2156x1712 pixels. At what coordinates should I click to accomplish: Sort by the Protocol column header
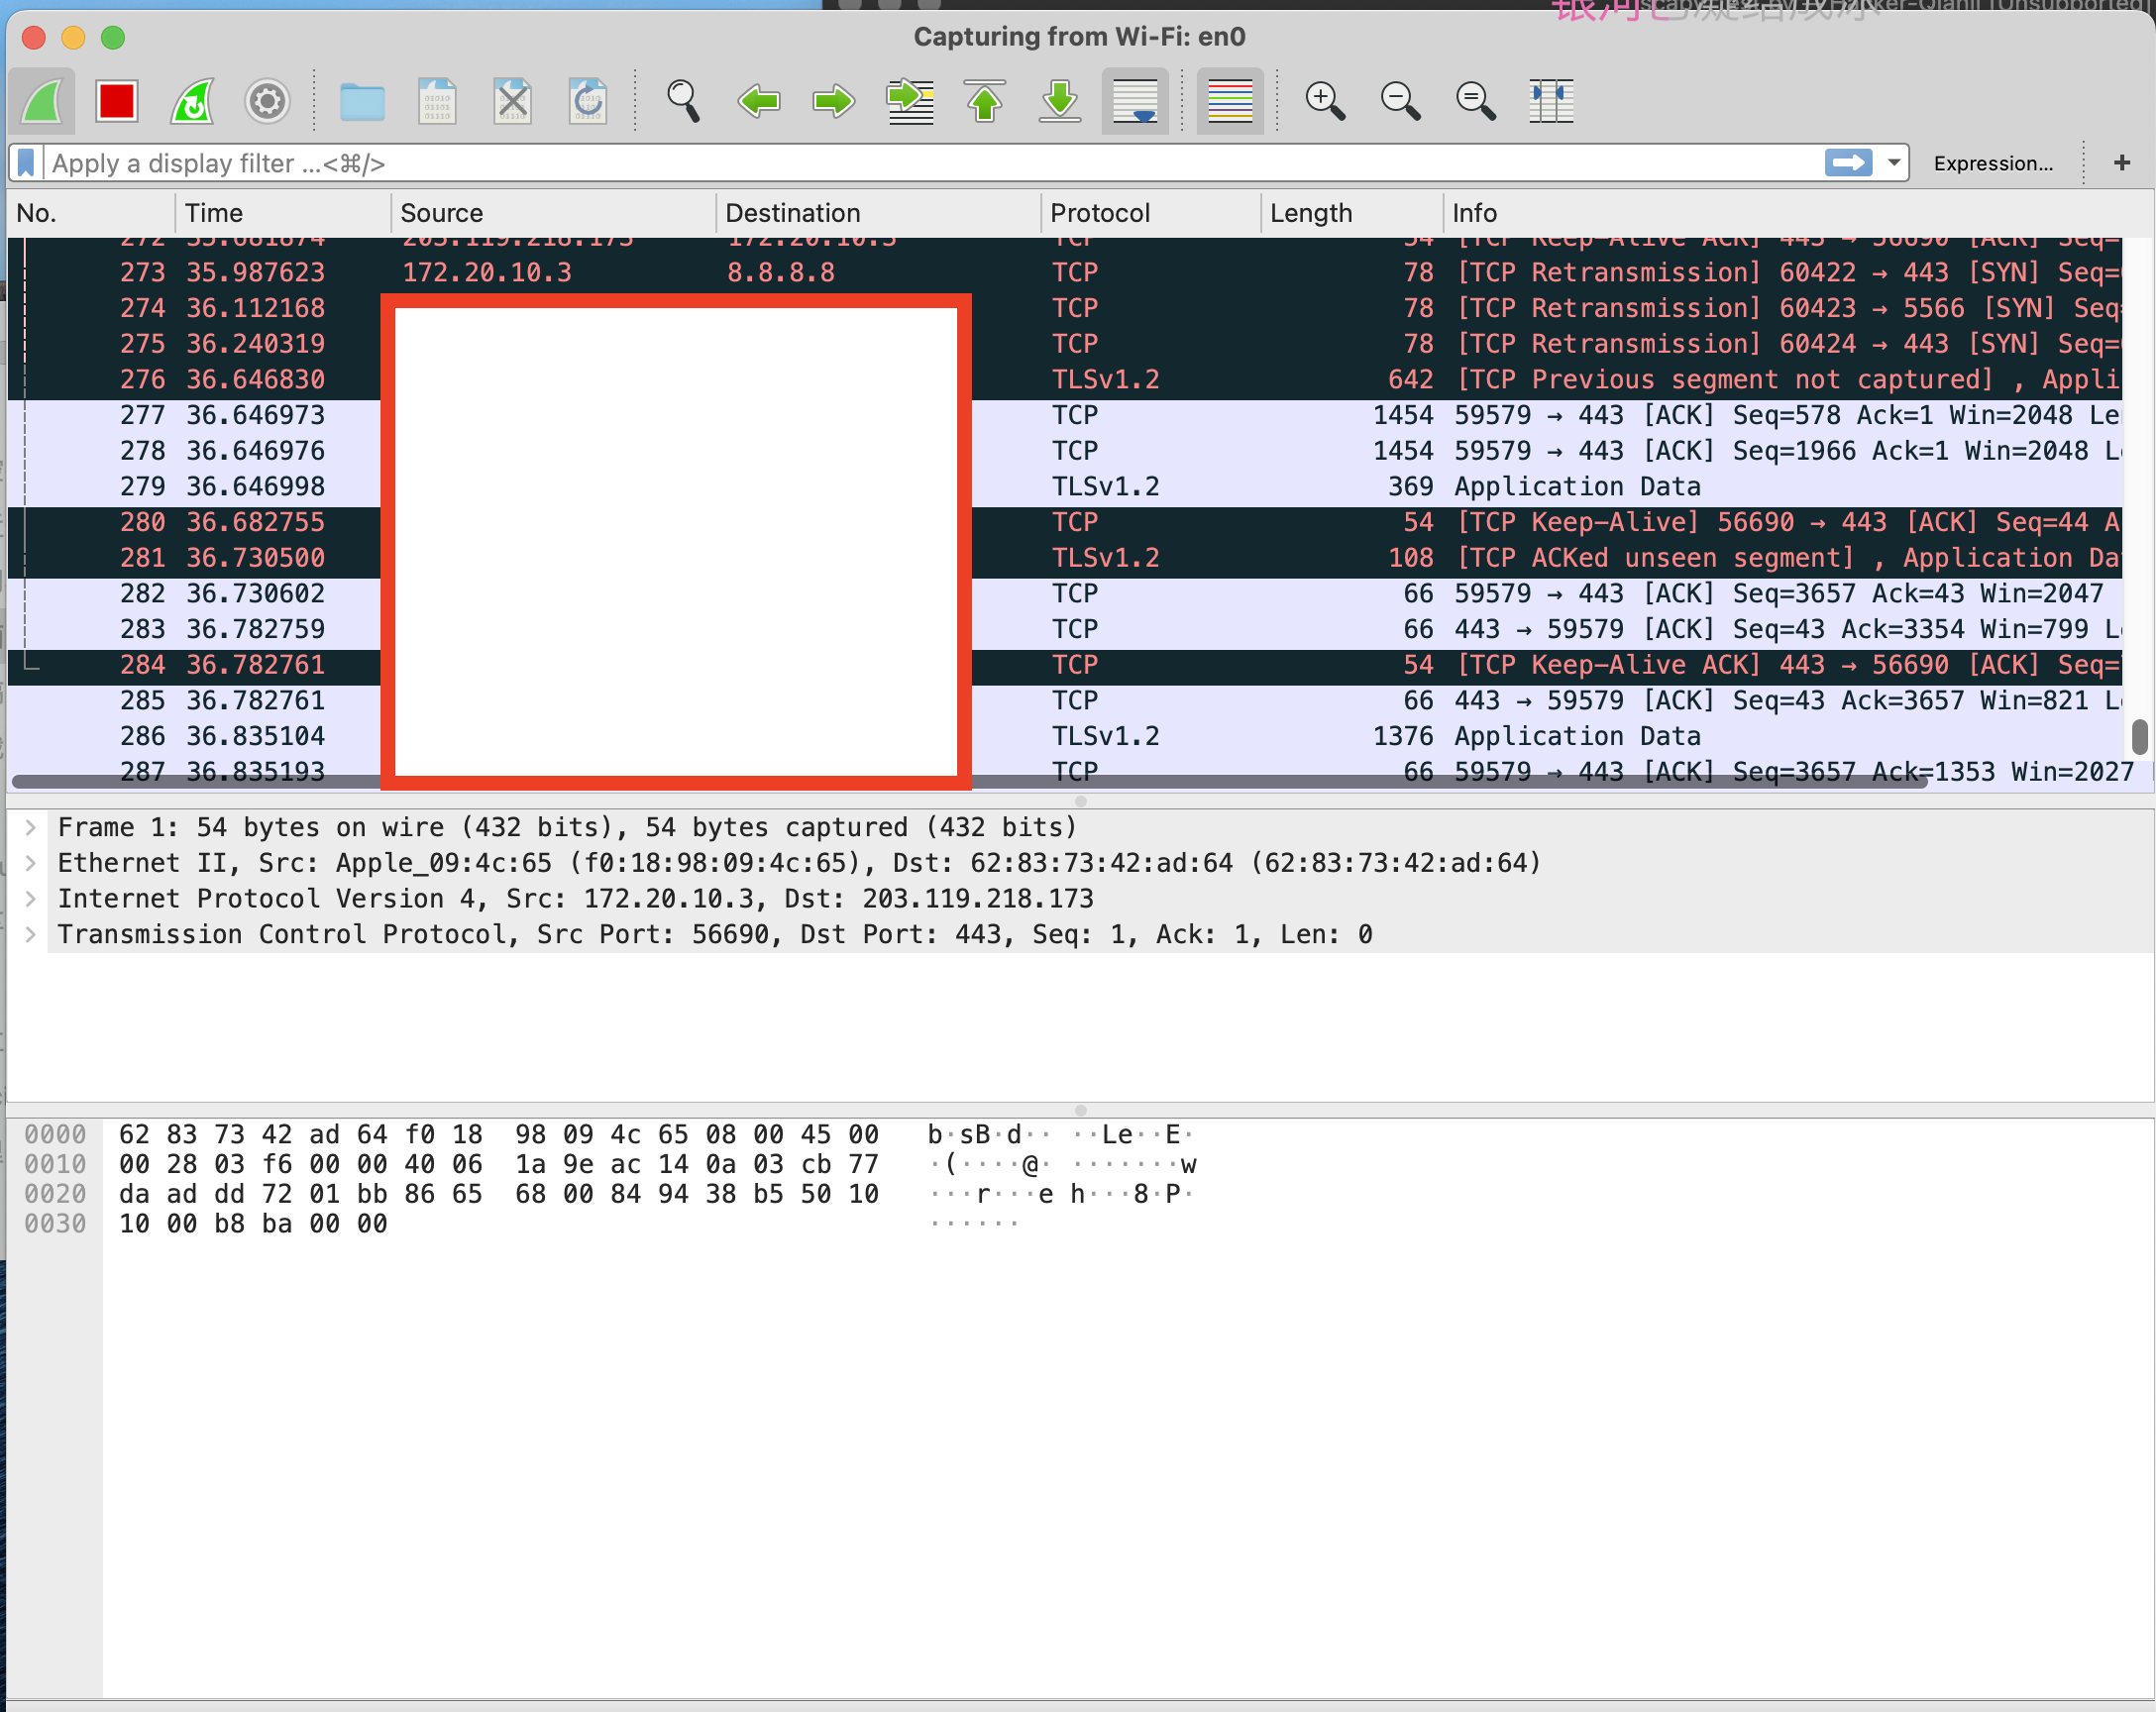point(1151,213)
